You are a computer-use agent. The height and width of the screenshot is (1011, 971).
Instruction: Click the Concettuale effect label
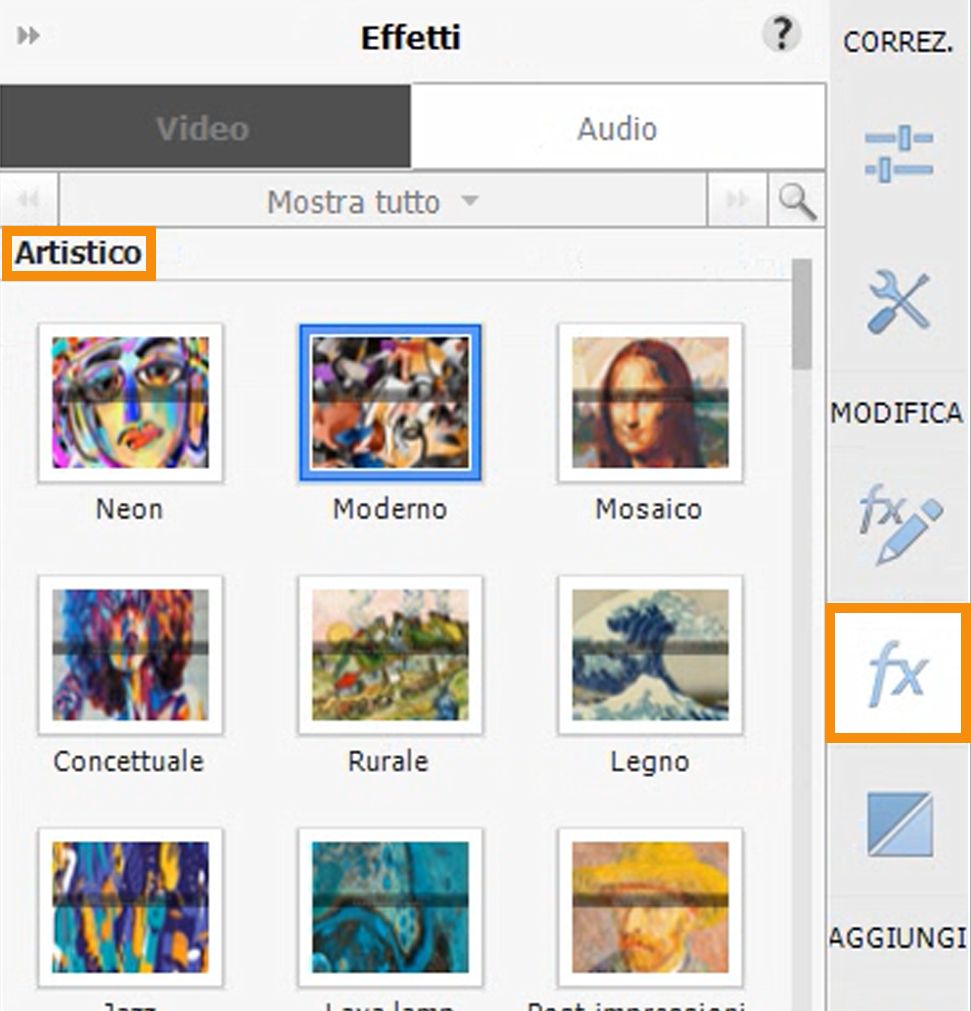129,761
